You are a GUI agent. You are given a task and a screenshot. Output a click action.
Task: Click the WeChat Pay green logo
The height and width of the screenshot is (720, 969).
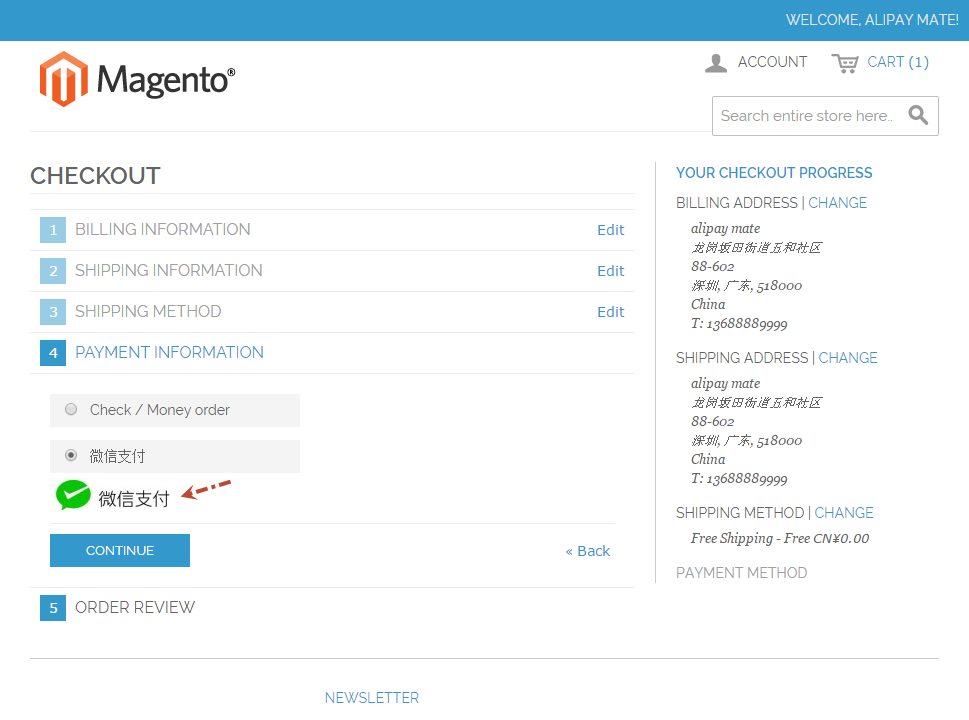click(x=73, y=496)
